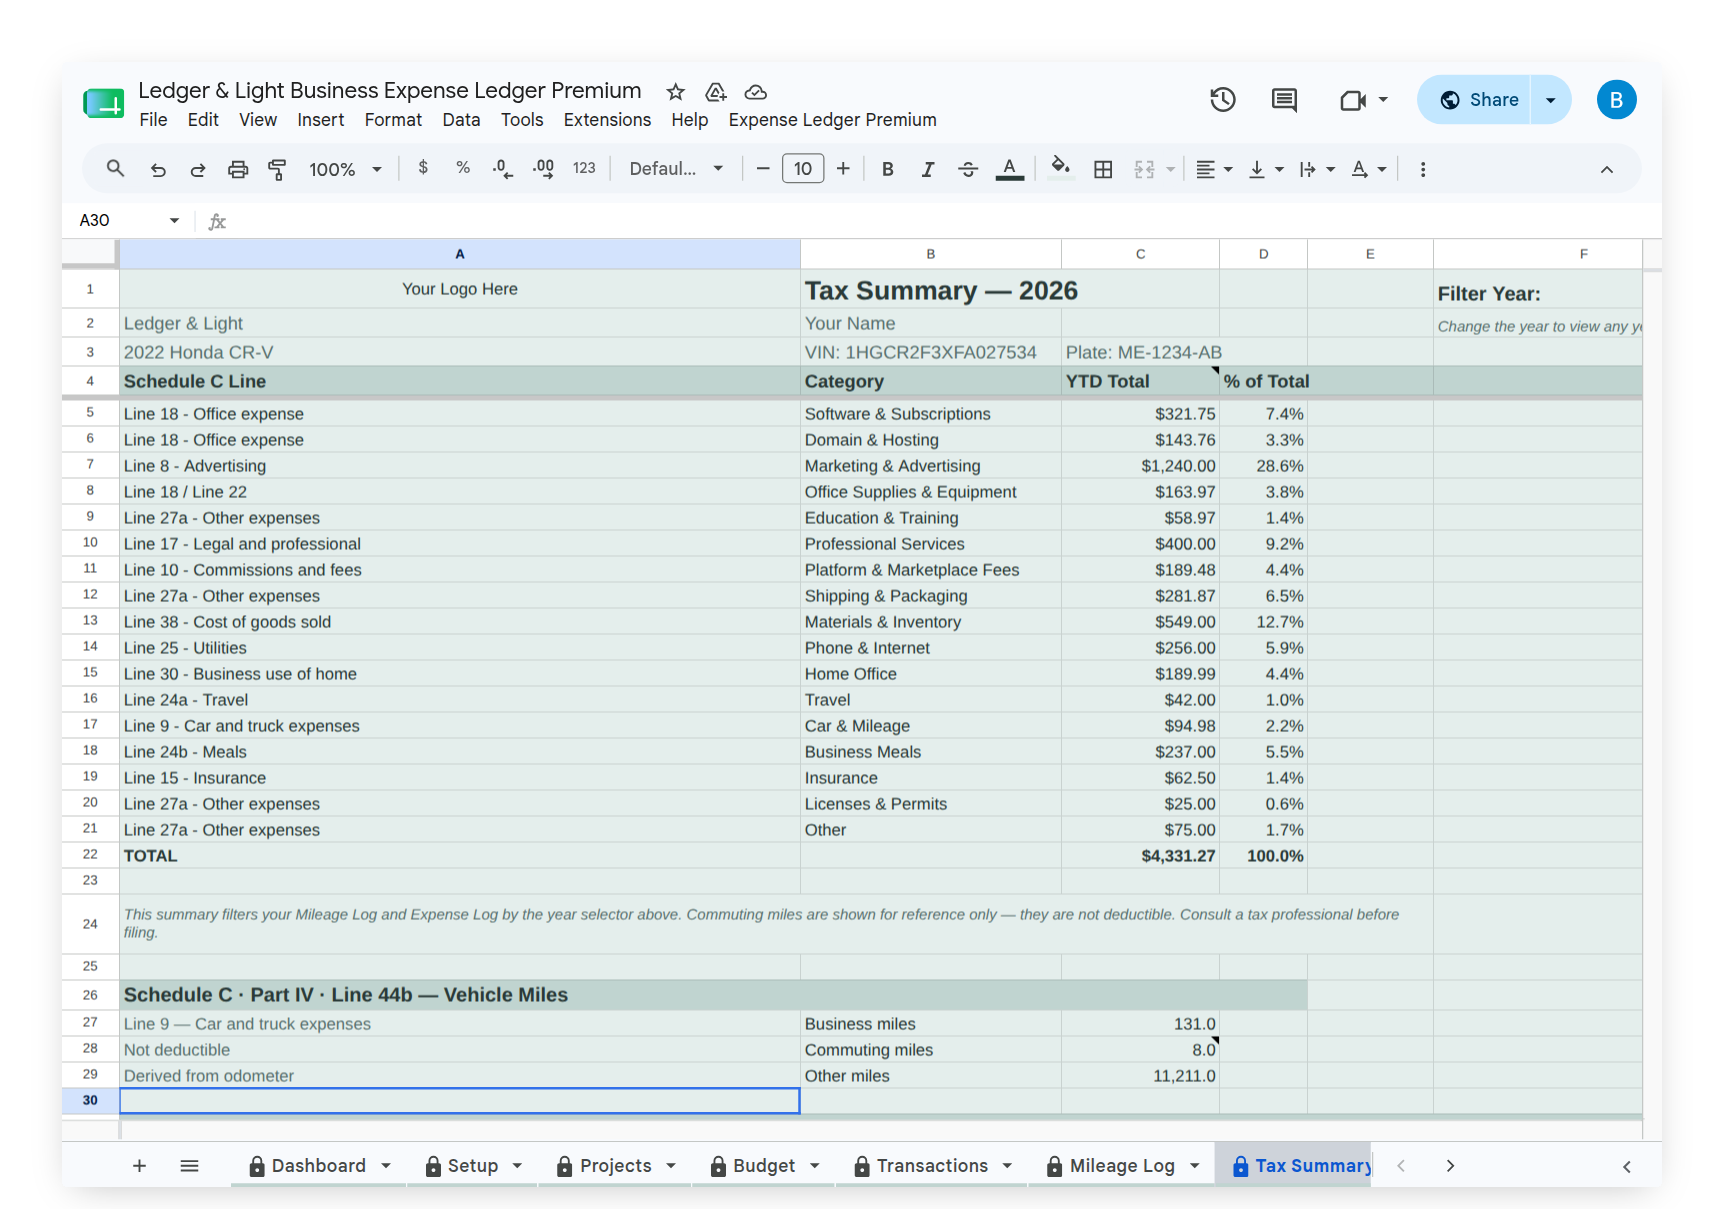This screenshot has height=1209, width=1724.
Task: Redo the last action
Action: point(198,169)
